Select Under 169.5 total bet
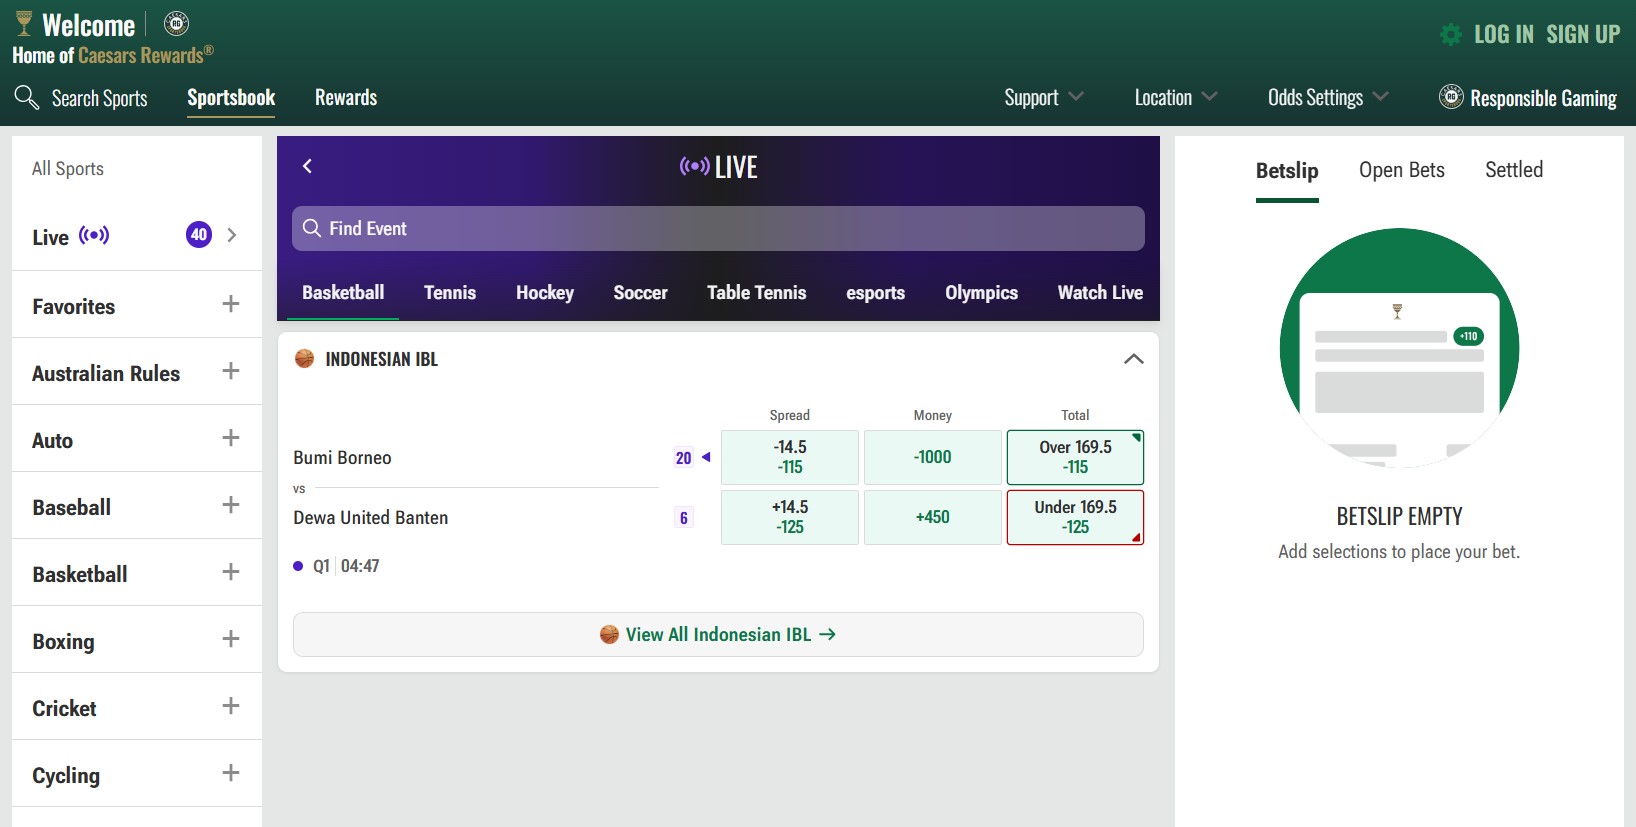This screenshot has width=1636, height=827. [1075, 517]
